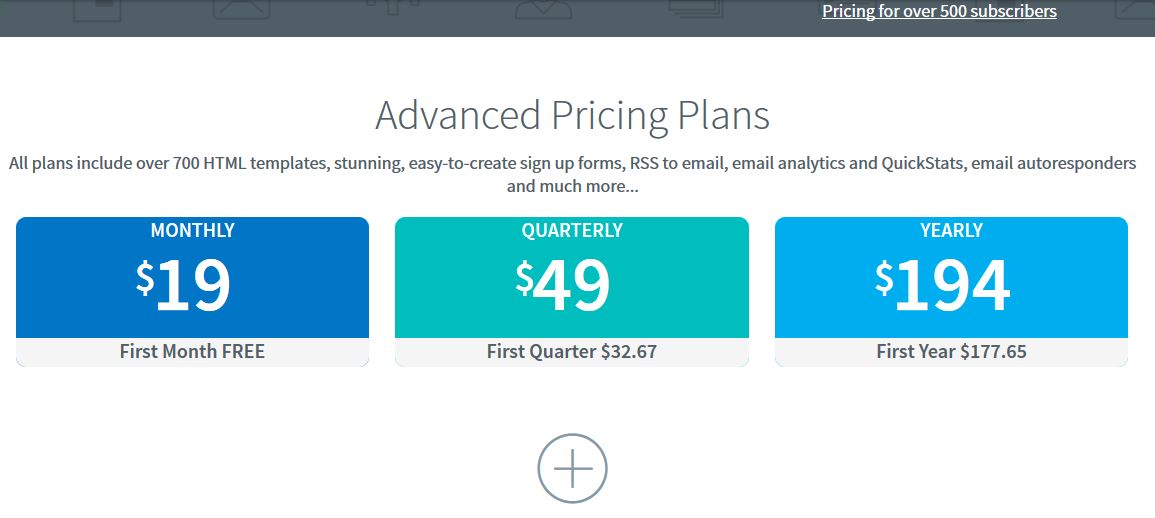Click the faint stacked pages icon in the banner
Viewport: 1155px width, 518px height.
[x=696, y=9]
